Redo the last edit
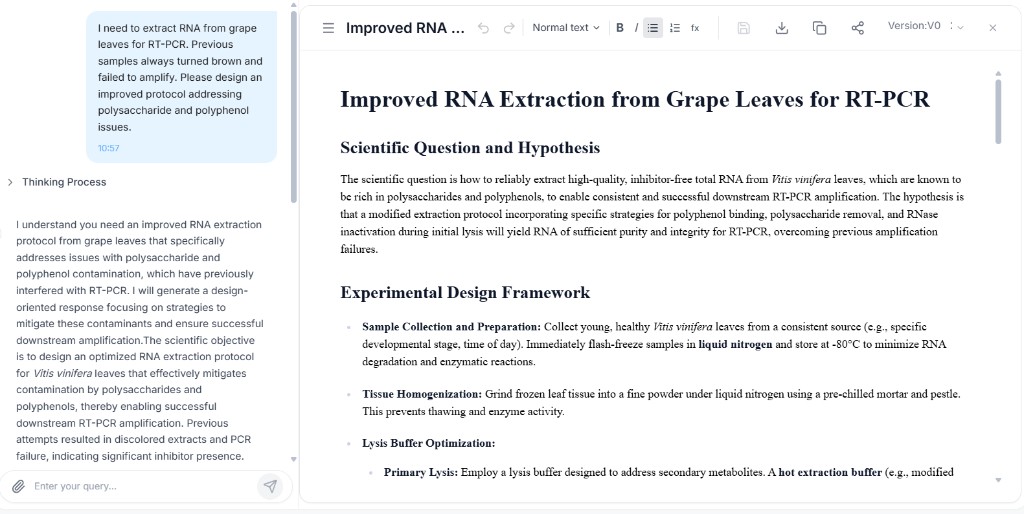The image size is (1024, 514). coord(509,28)
